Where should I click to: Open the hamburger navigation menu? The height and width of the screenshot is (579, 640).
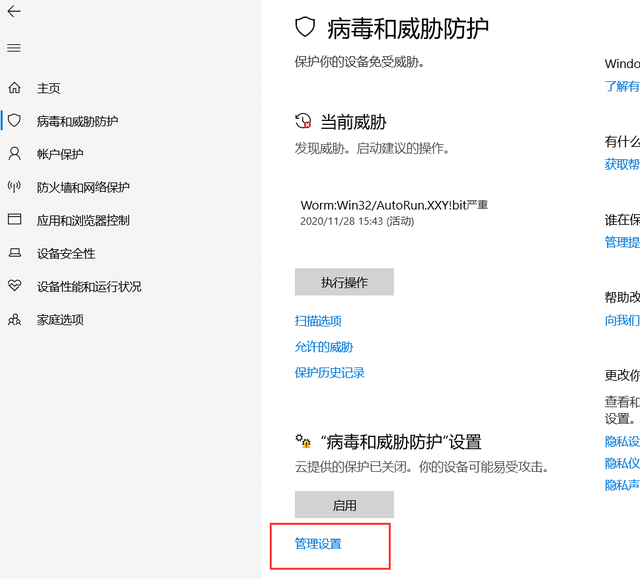14,48
